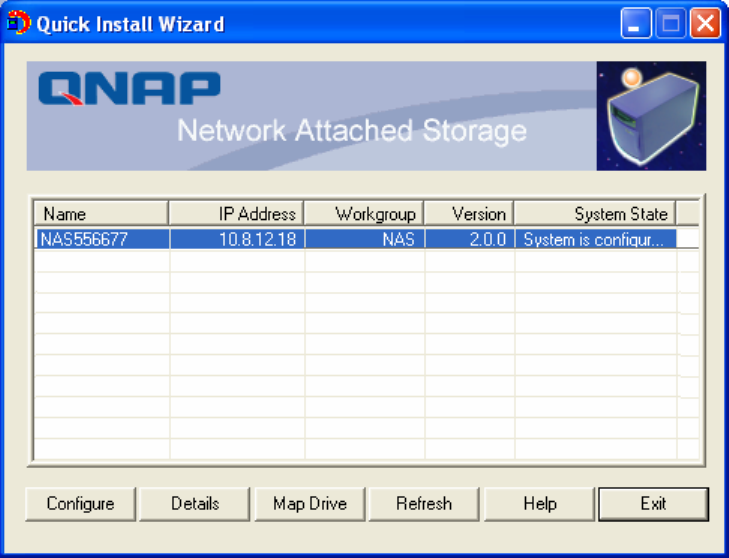The height and width of the screenshot is (558, 729).
Task: Select the 10.8.12.18 IP address cell
Action: click(x=237, y=239)
